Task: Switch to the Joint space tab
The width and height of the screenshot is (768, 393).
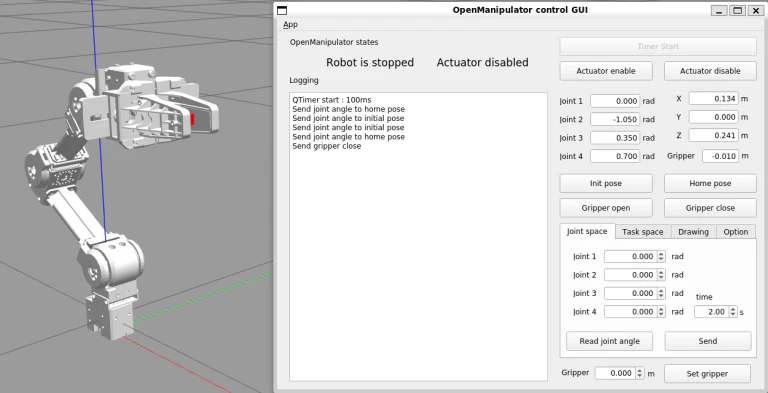Action: point(587,231)
